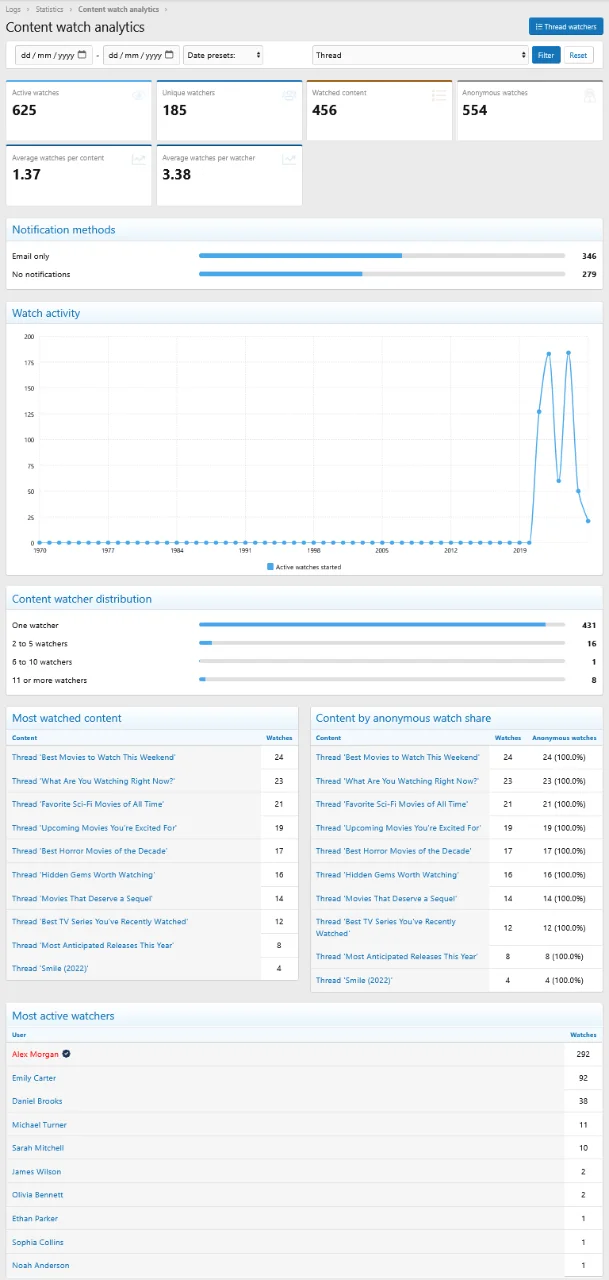Open 'Hidden Gems Worth Watching' in Most watched content
The height and width of the screenshot is (1280, 609).
[x=83, y=875]
